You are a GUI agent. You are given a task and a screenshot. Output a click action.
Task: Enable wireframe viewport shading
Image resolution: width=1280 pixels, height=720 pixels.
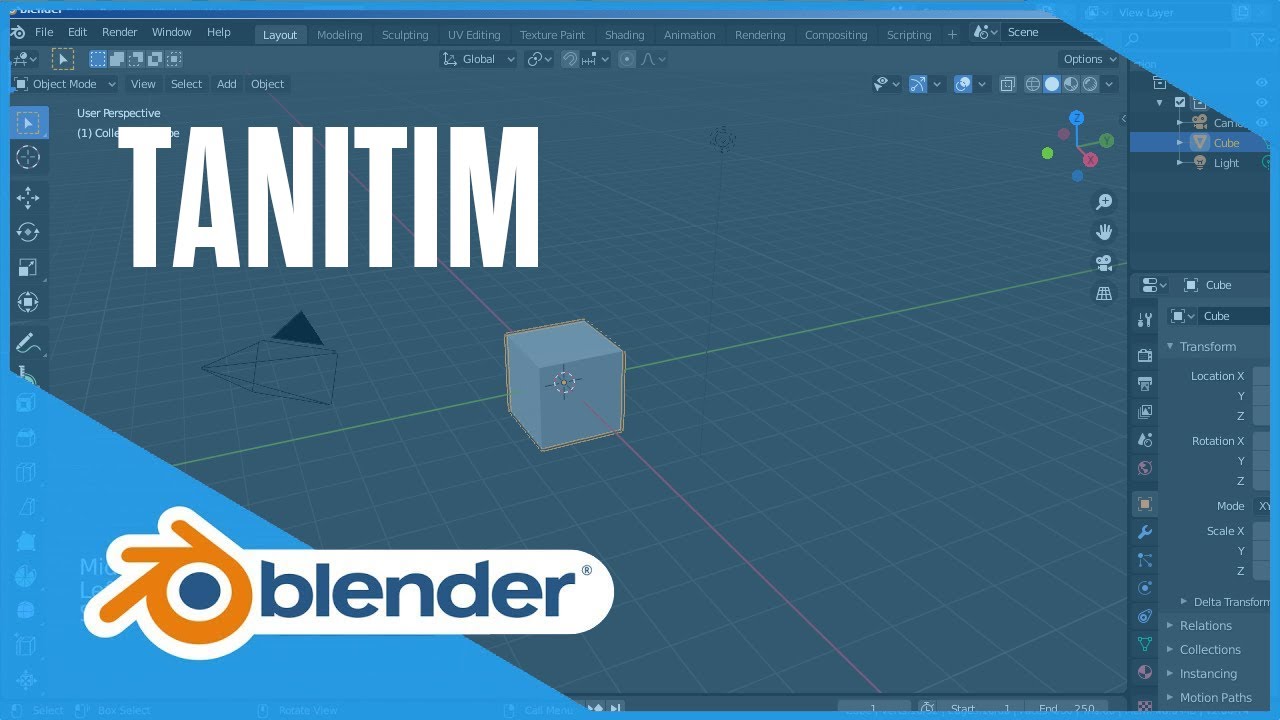pyautogui.click(x=1033, y=84)
